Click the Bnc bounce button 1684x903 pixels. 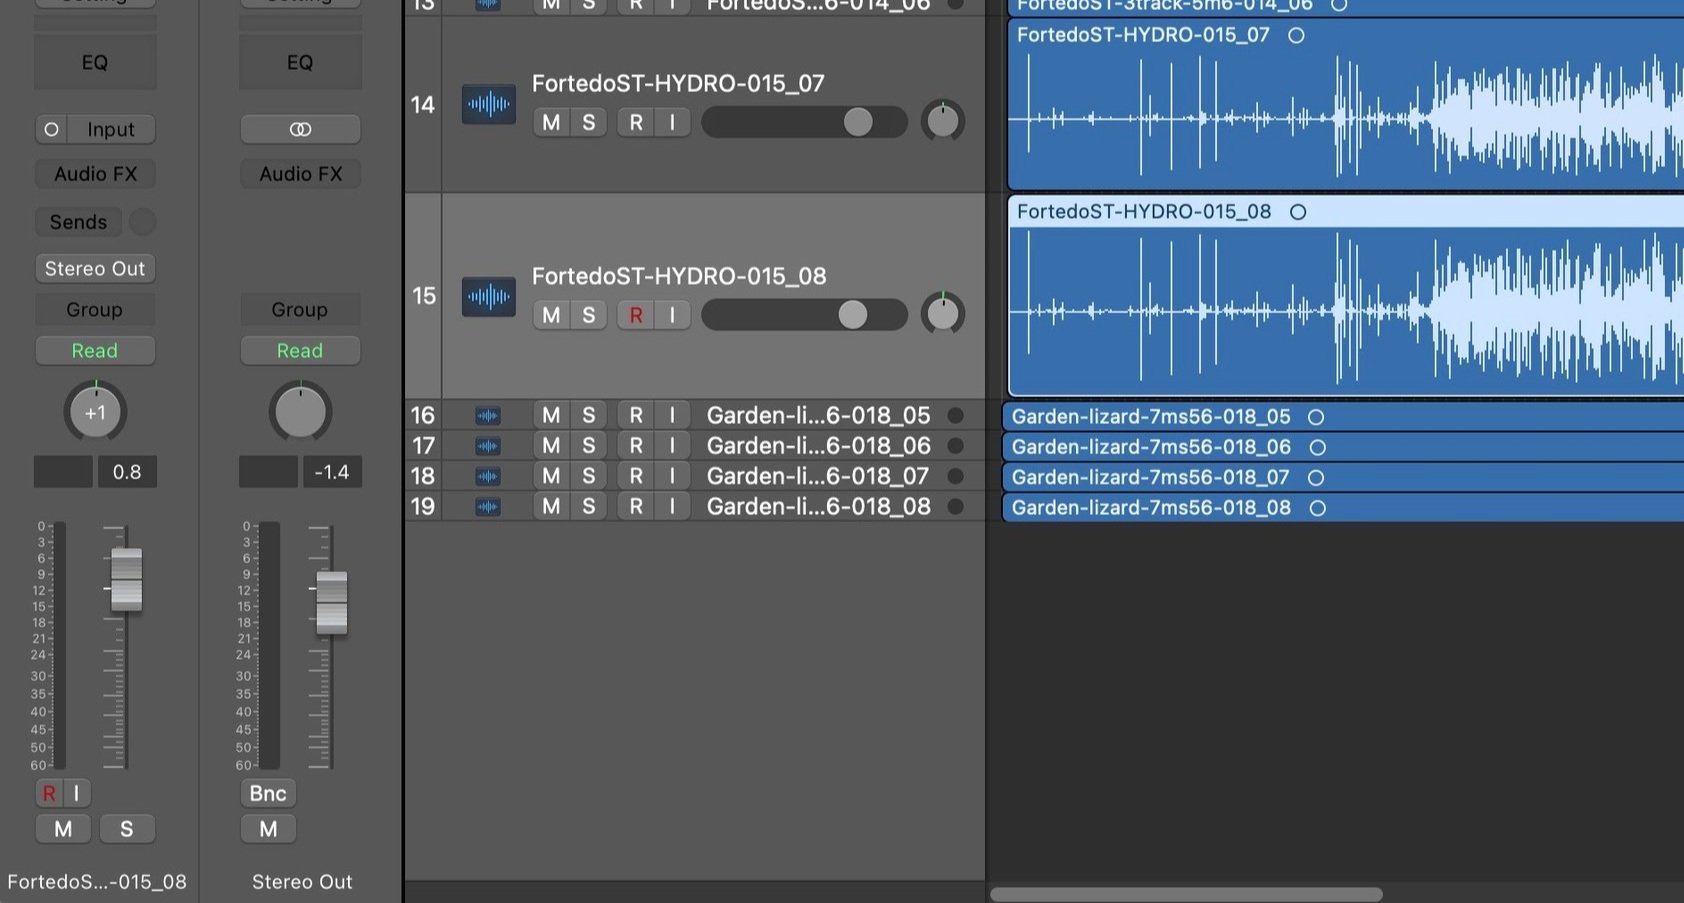268,793
